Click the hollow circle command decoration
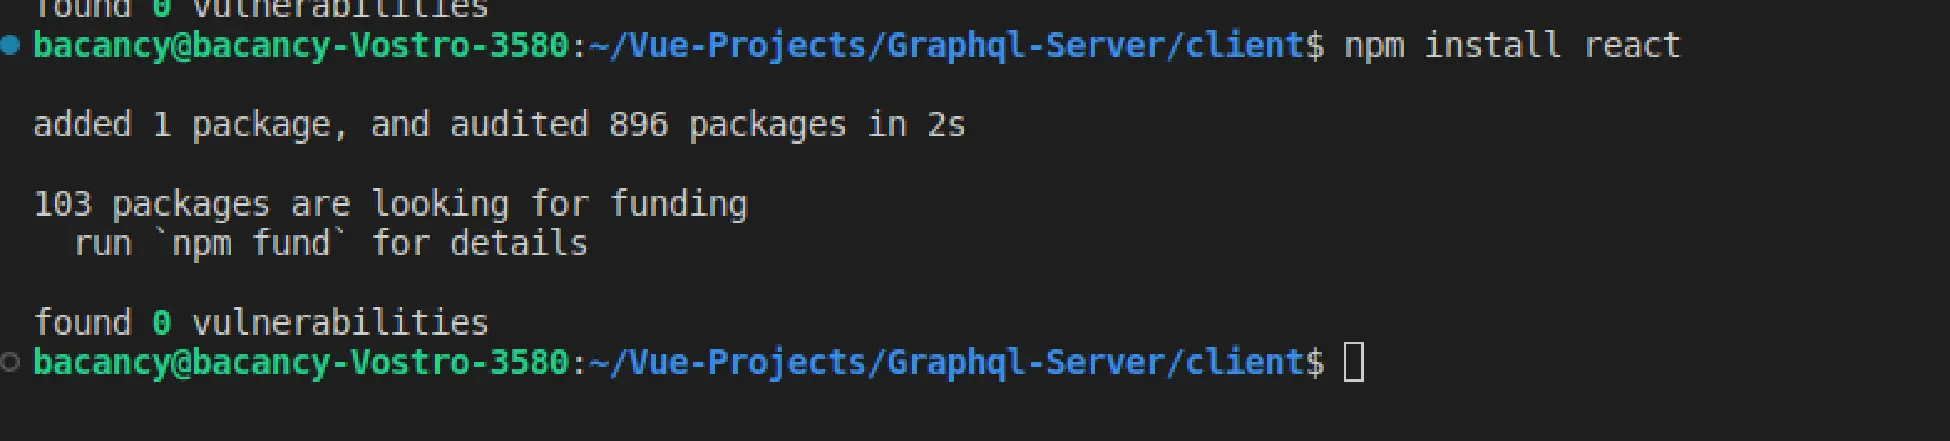The width and height of the screenshot is (1950, 441). click(x=10, y=362)
